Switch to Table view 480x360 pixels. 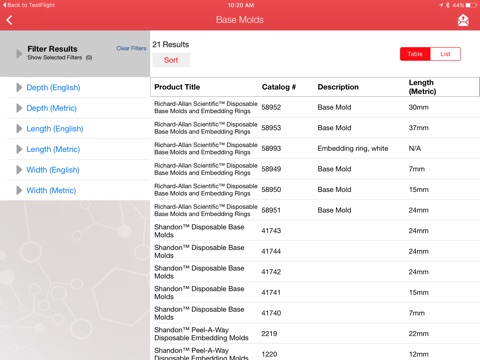click(415, 54)
